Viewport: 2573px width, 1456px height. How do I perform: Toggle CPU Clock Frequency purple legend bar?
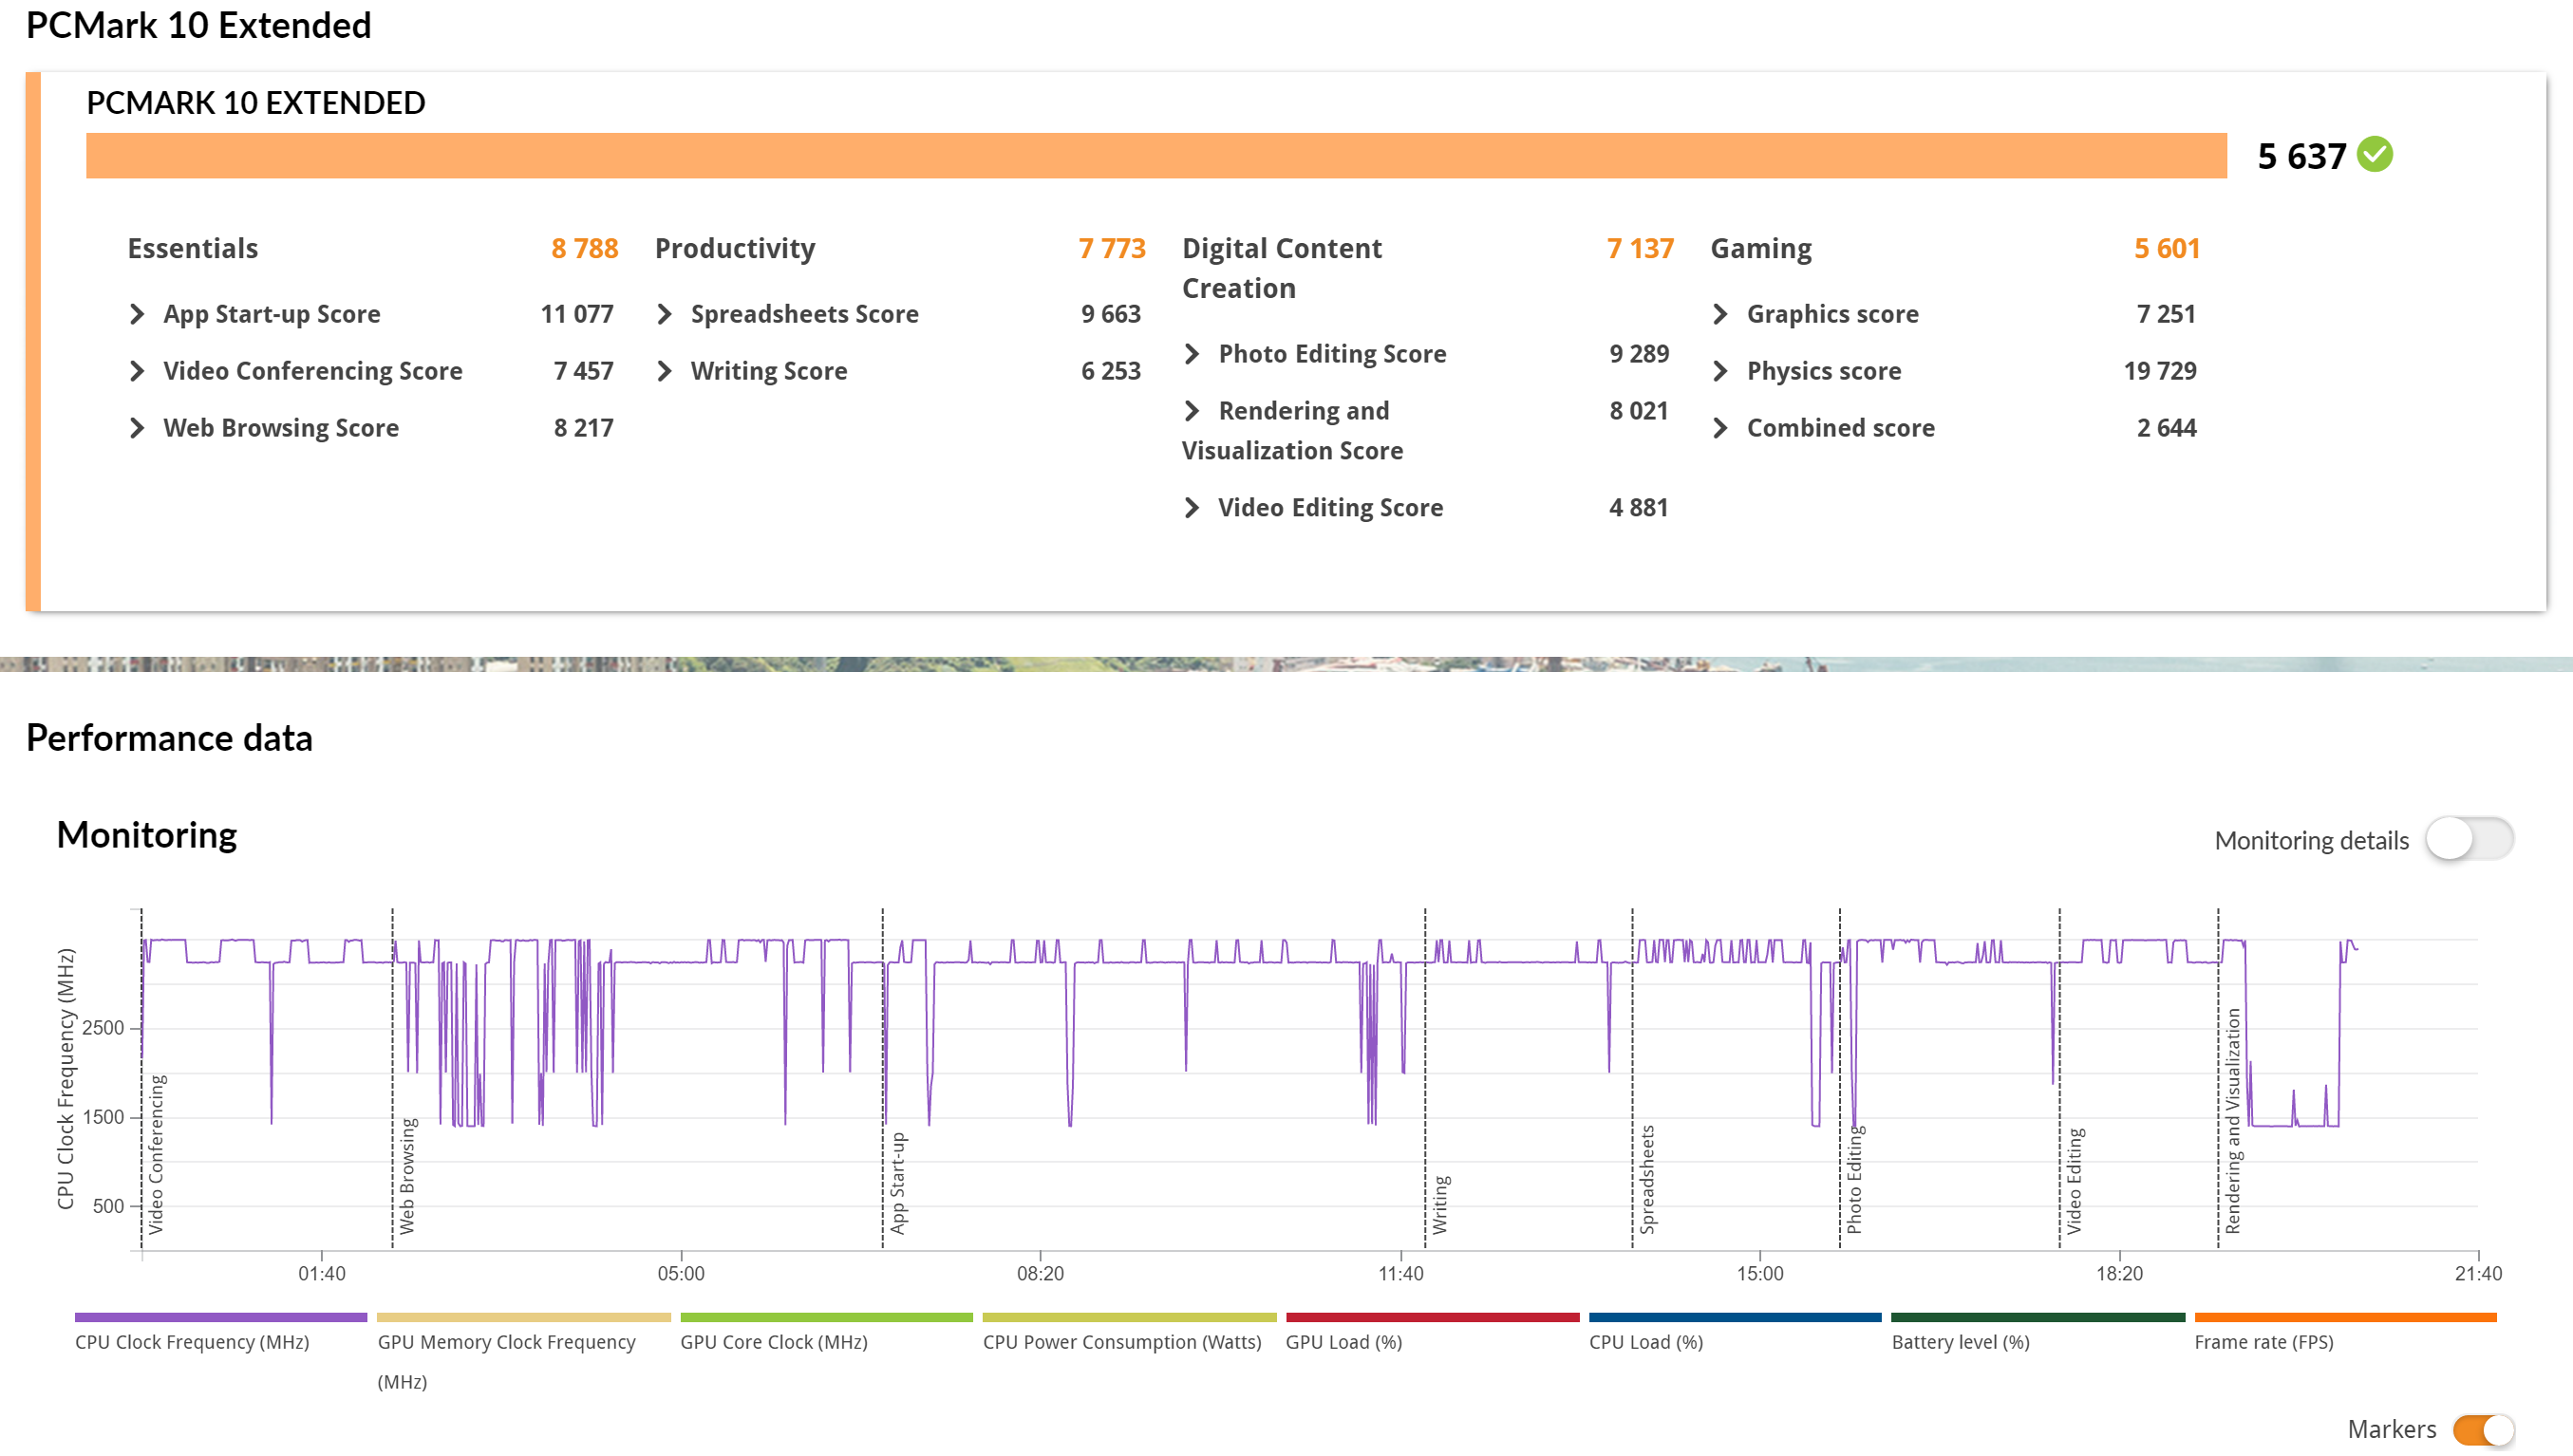(x=221, y=1318)
